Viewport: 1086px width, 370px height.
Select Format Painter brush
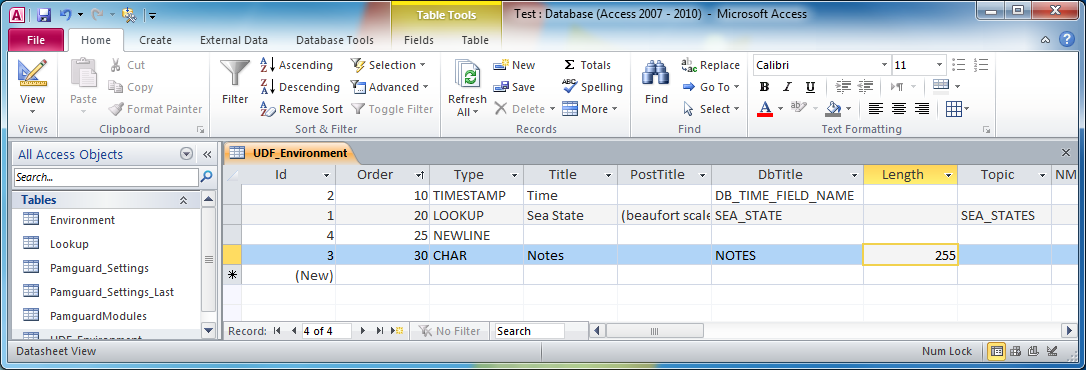155,109
